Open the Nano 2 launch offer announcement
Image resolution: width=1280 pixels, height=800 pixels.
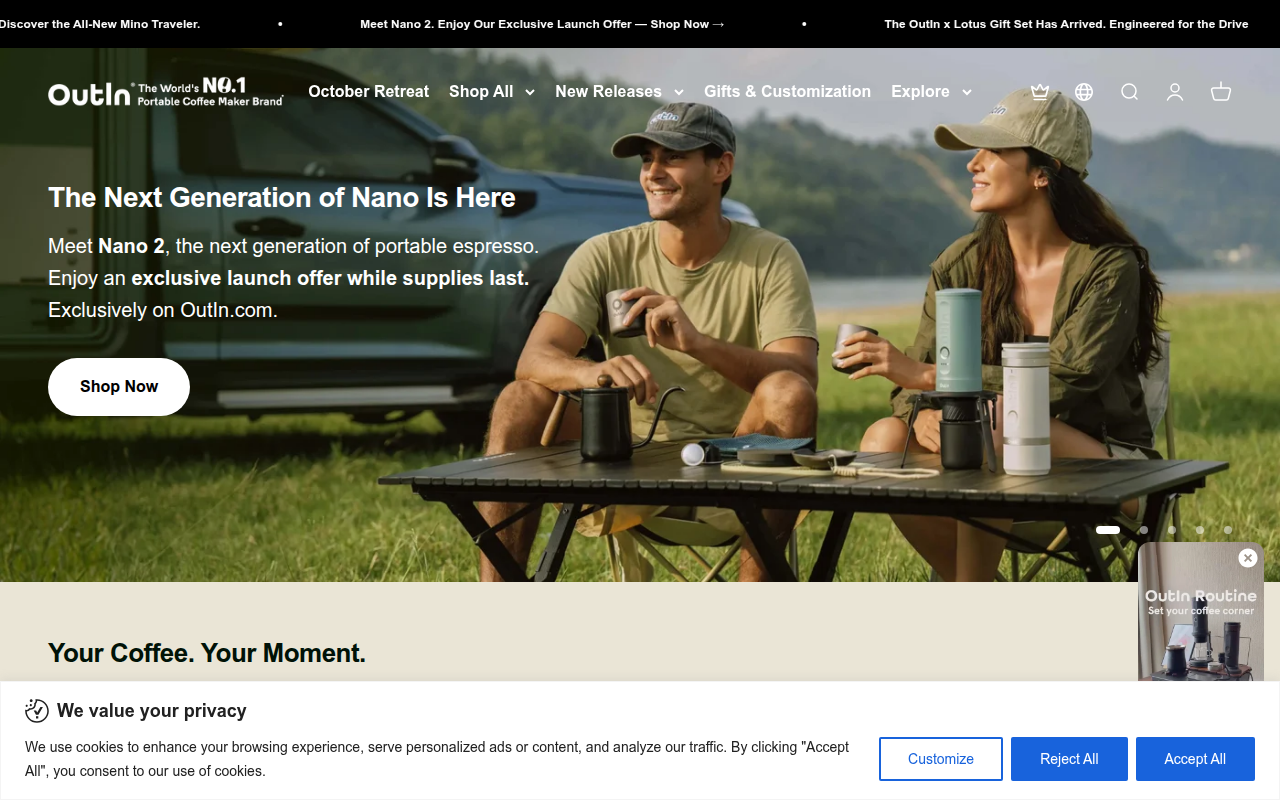(543, 24)
